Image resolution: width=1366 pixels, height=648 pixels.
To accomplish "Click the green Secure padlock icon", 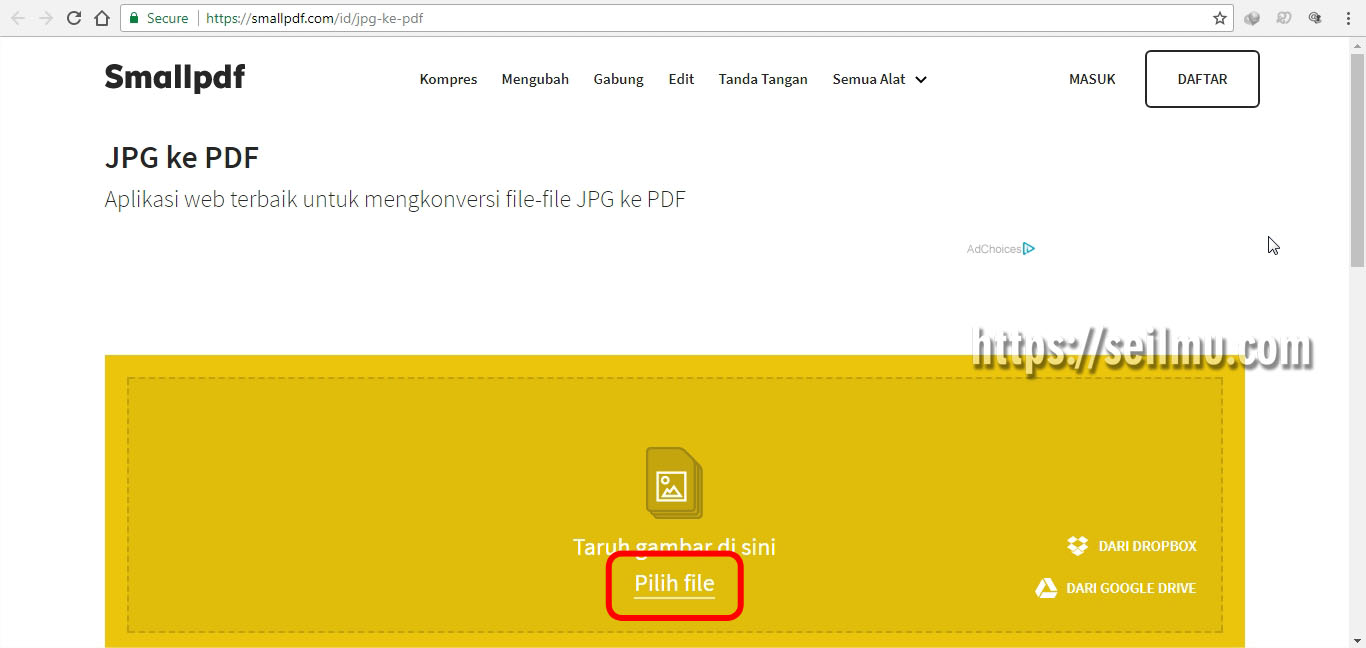I will (x=134, y=18).
